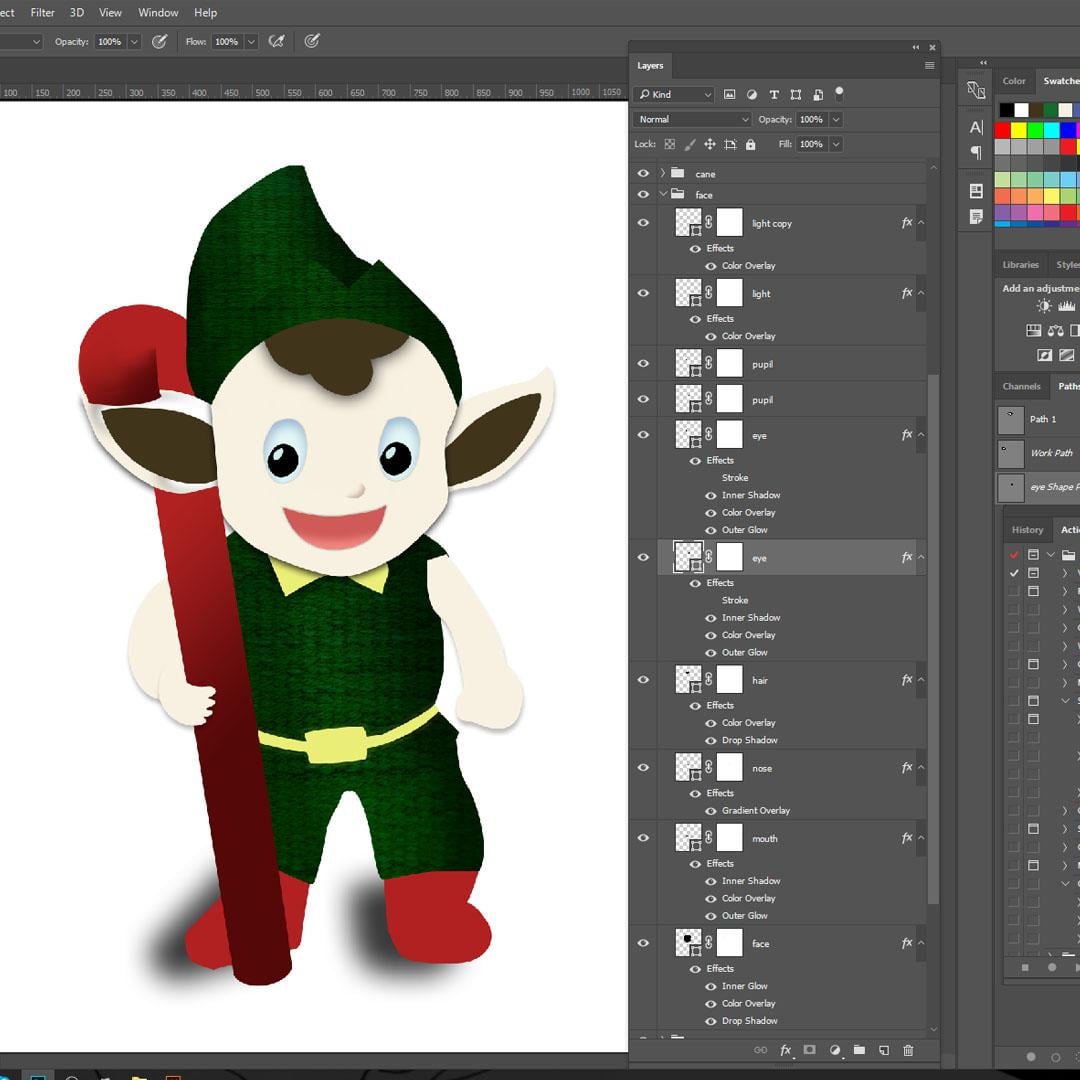Link layers icon at Layers panel bottom
This screenshot has height=1080, width=1080.
tap(760, 1050)
